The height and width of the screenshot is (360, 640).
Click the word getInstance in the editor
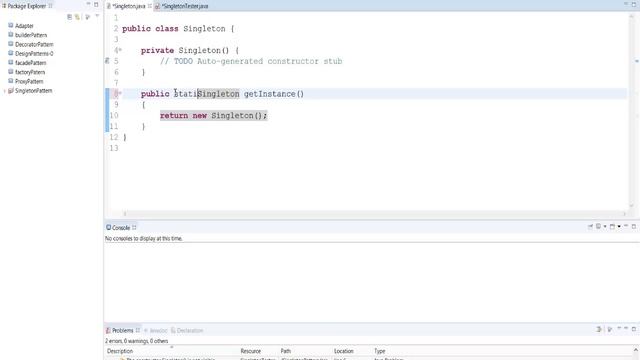click(x=269, y=94)
